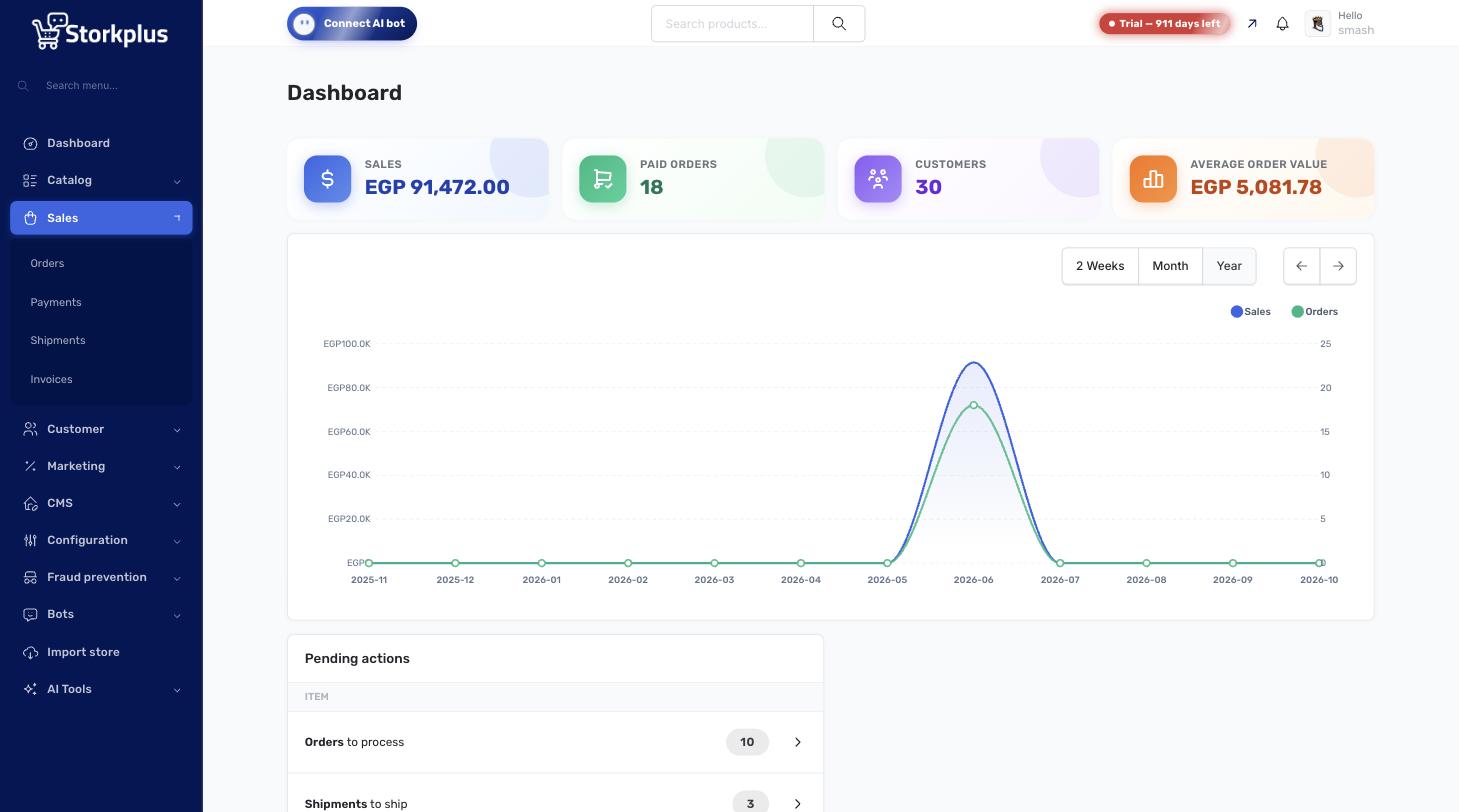Collapse the Sales sidebar menu
The height and width of the screenshot is (812, 1459).
coord(101,218)
